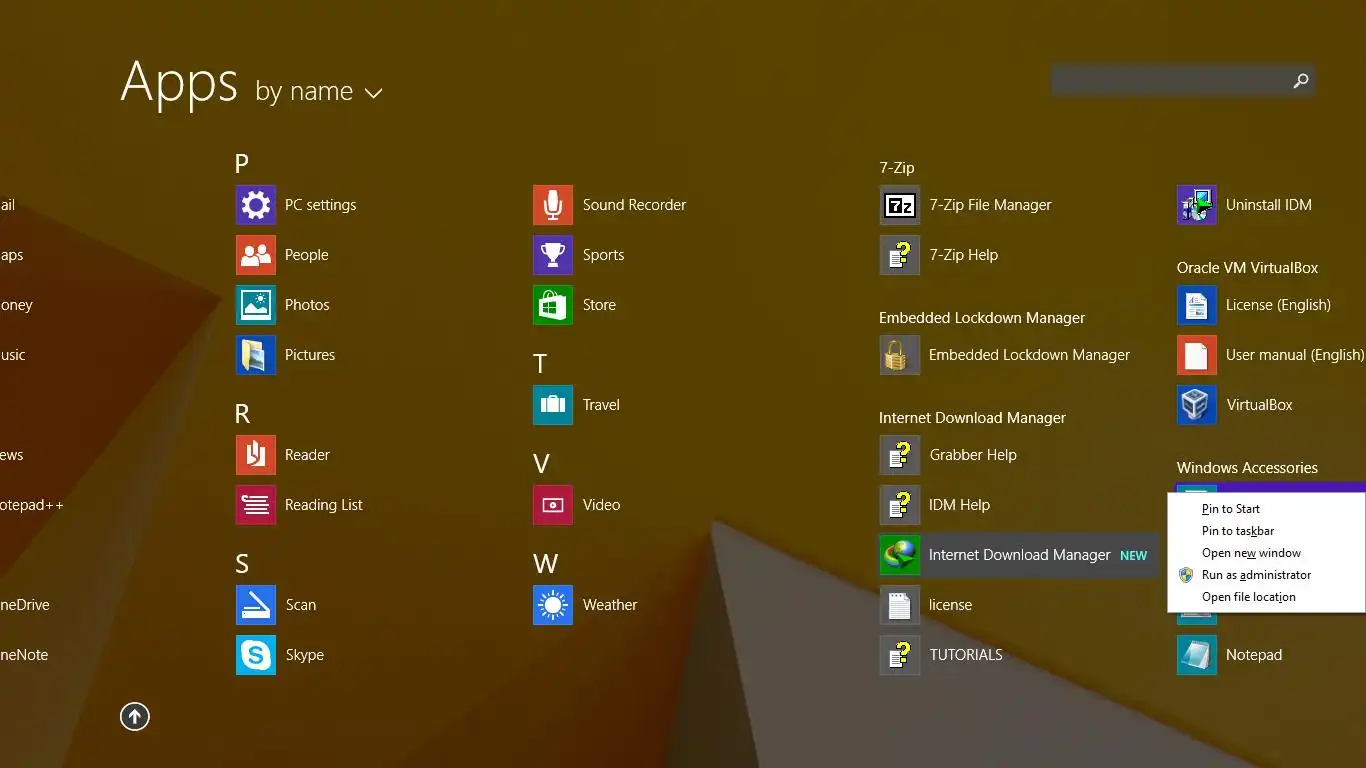The image size is (1366, 768).
Task: Click the 'Oracle VM VirtualBox' group heading
Action: tap(1247, 268)
